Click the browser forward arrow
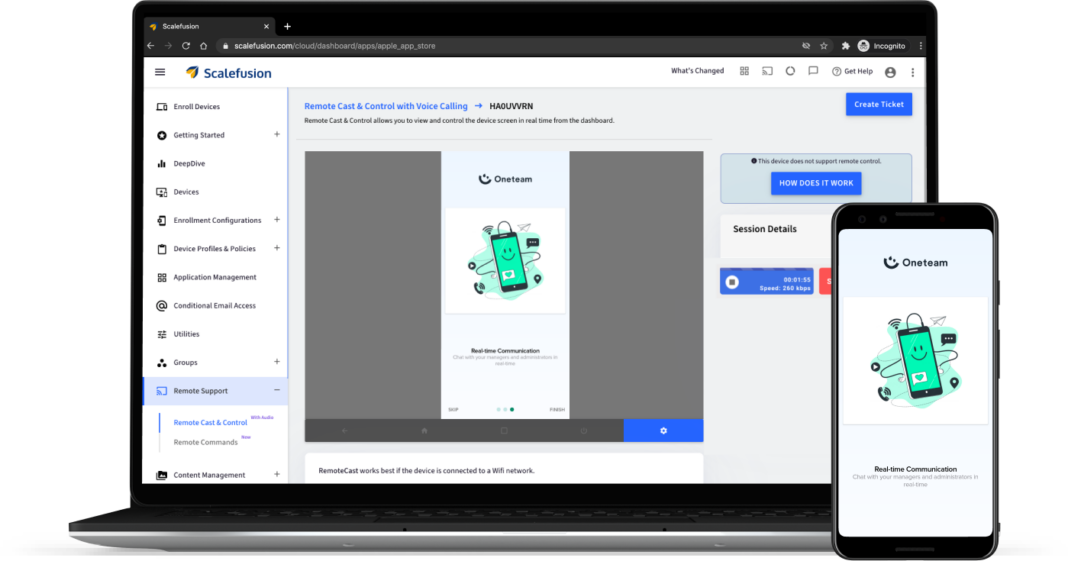The width and height of the screenshot is (1068, 561). coord(168,46)
